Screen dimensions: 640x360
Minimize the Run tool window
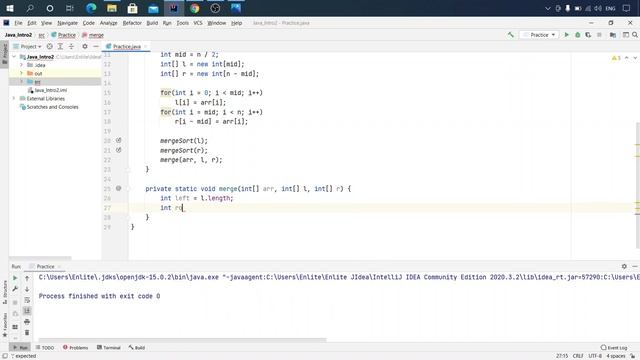coord(635,266)
